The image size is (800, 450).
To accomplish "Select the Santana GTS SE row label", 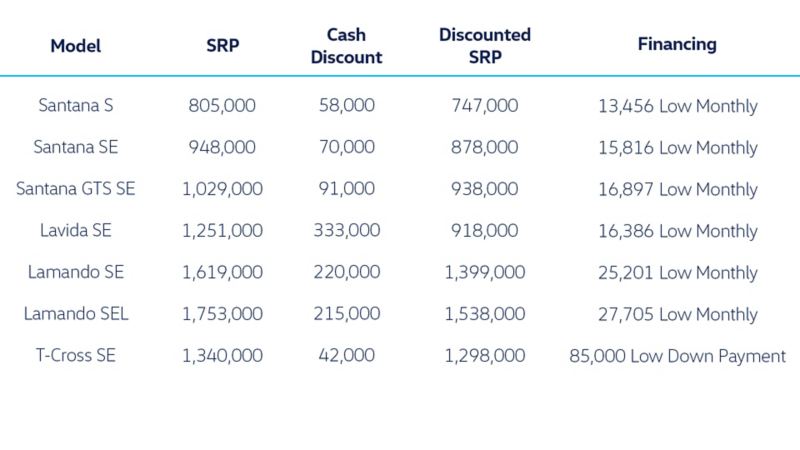I will tap(76, 189).
